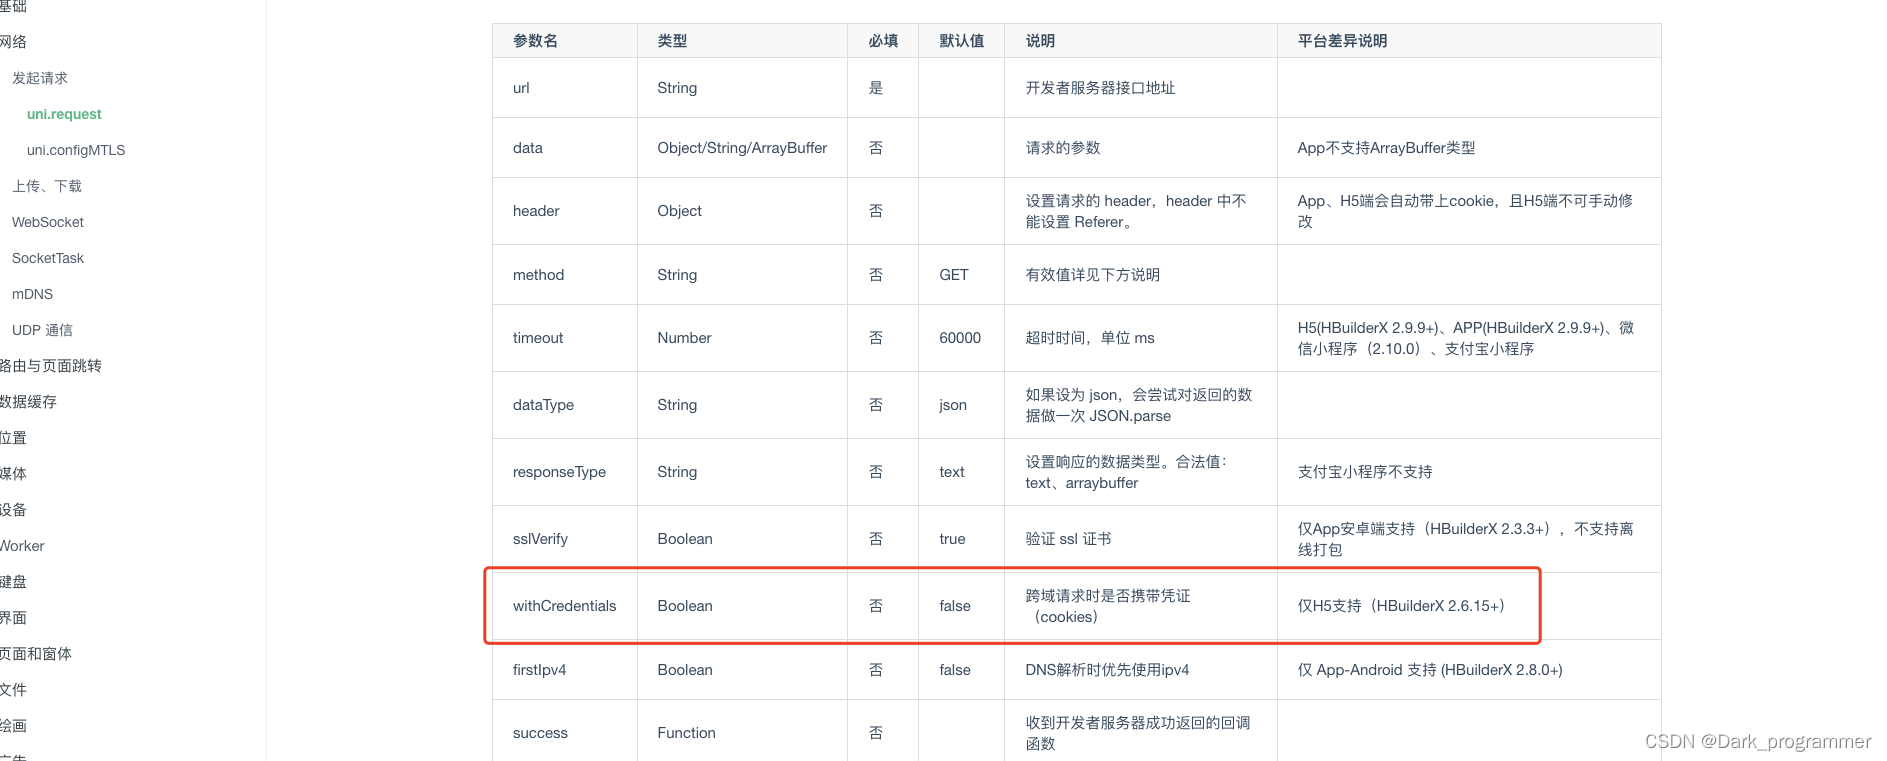Image resolution: width=1887 pixels, height=761 pixels.
Task: Click the 超时时间，单位 ms description
Action: click(x=1090, y=338)
